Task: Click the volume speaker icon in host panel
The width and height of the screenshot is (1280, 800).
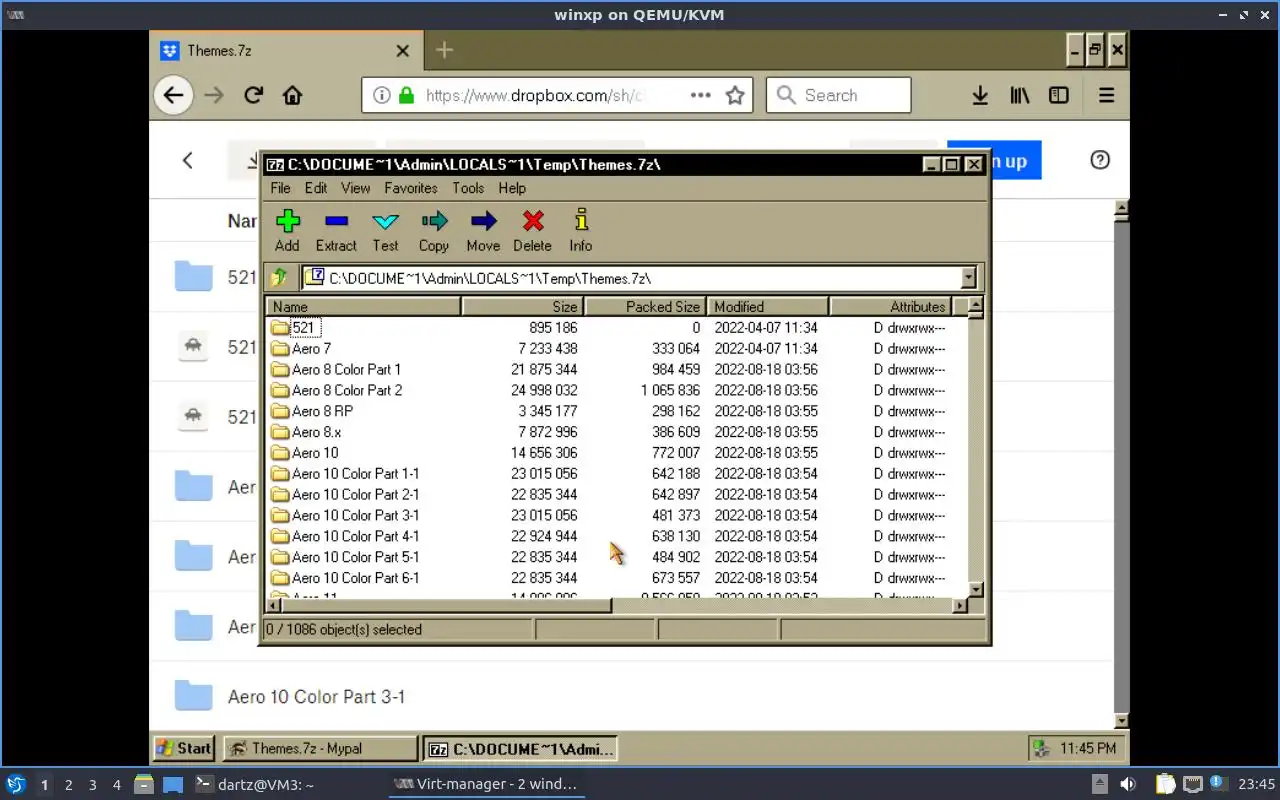Action: [1127, 784]
